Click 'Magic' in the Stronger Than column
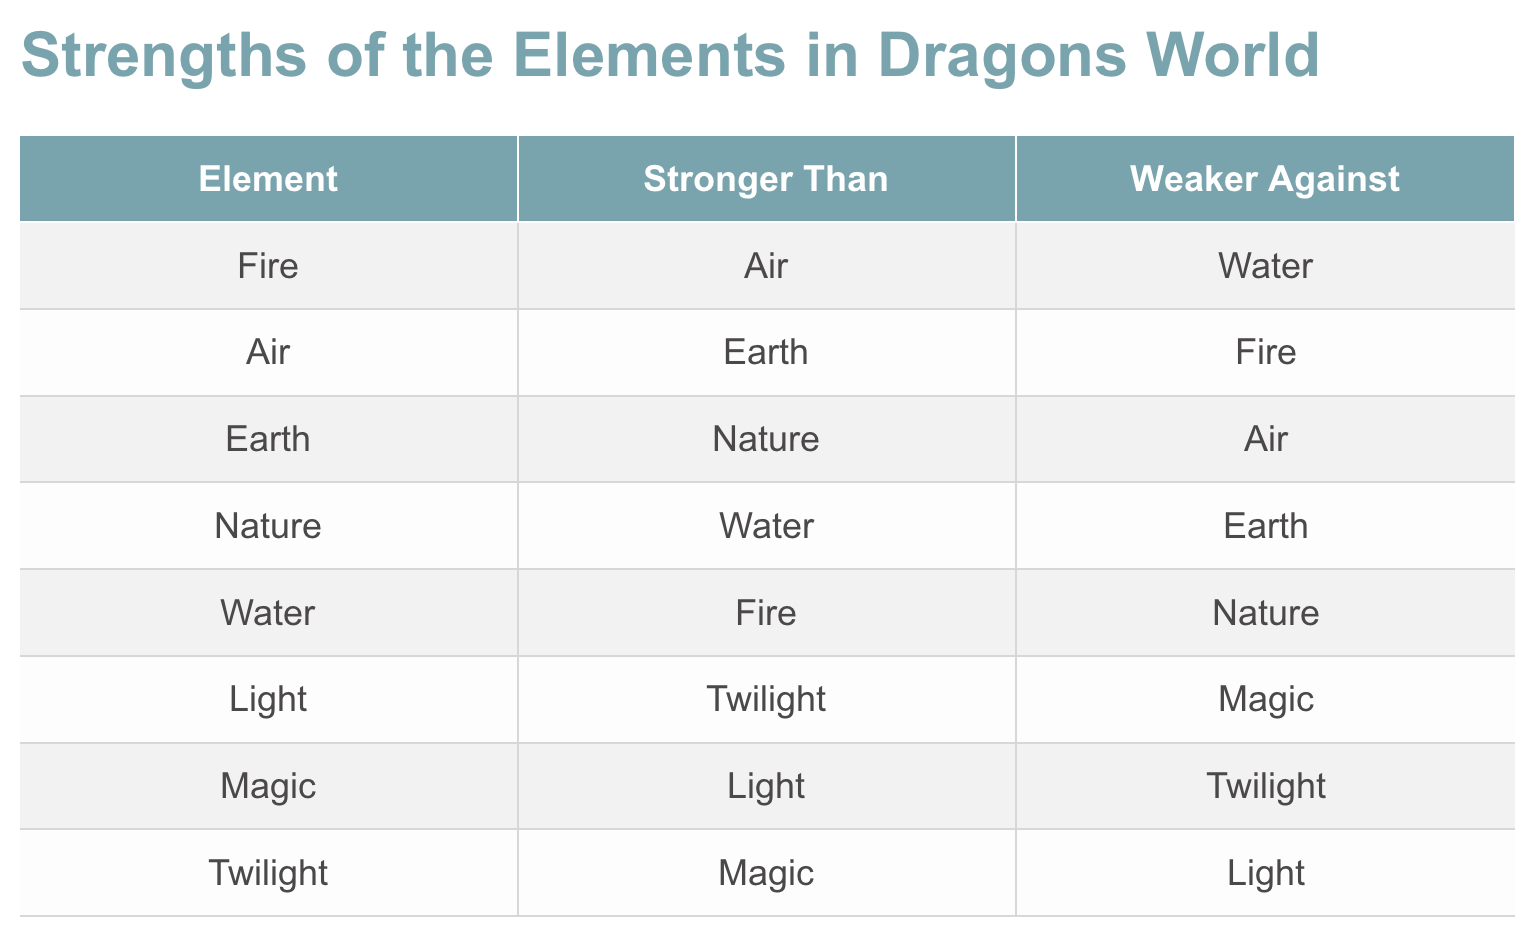Screen dimensions: 1526x933 (766, 873)
